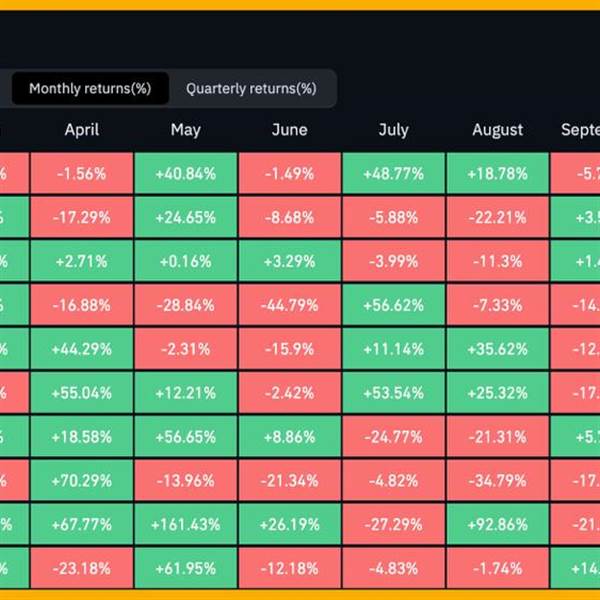Open the Quarterly returns(%) tab
This screenshot has height=600, width=600.
(x=251, y=88)
